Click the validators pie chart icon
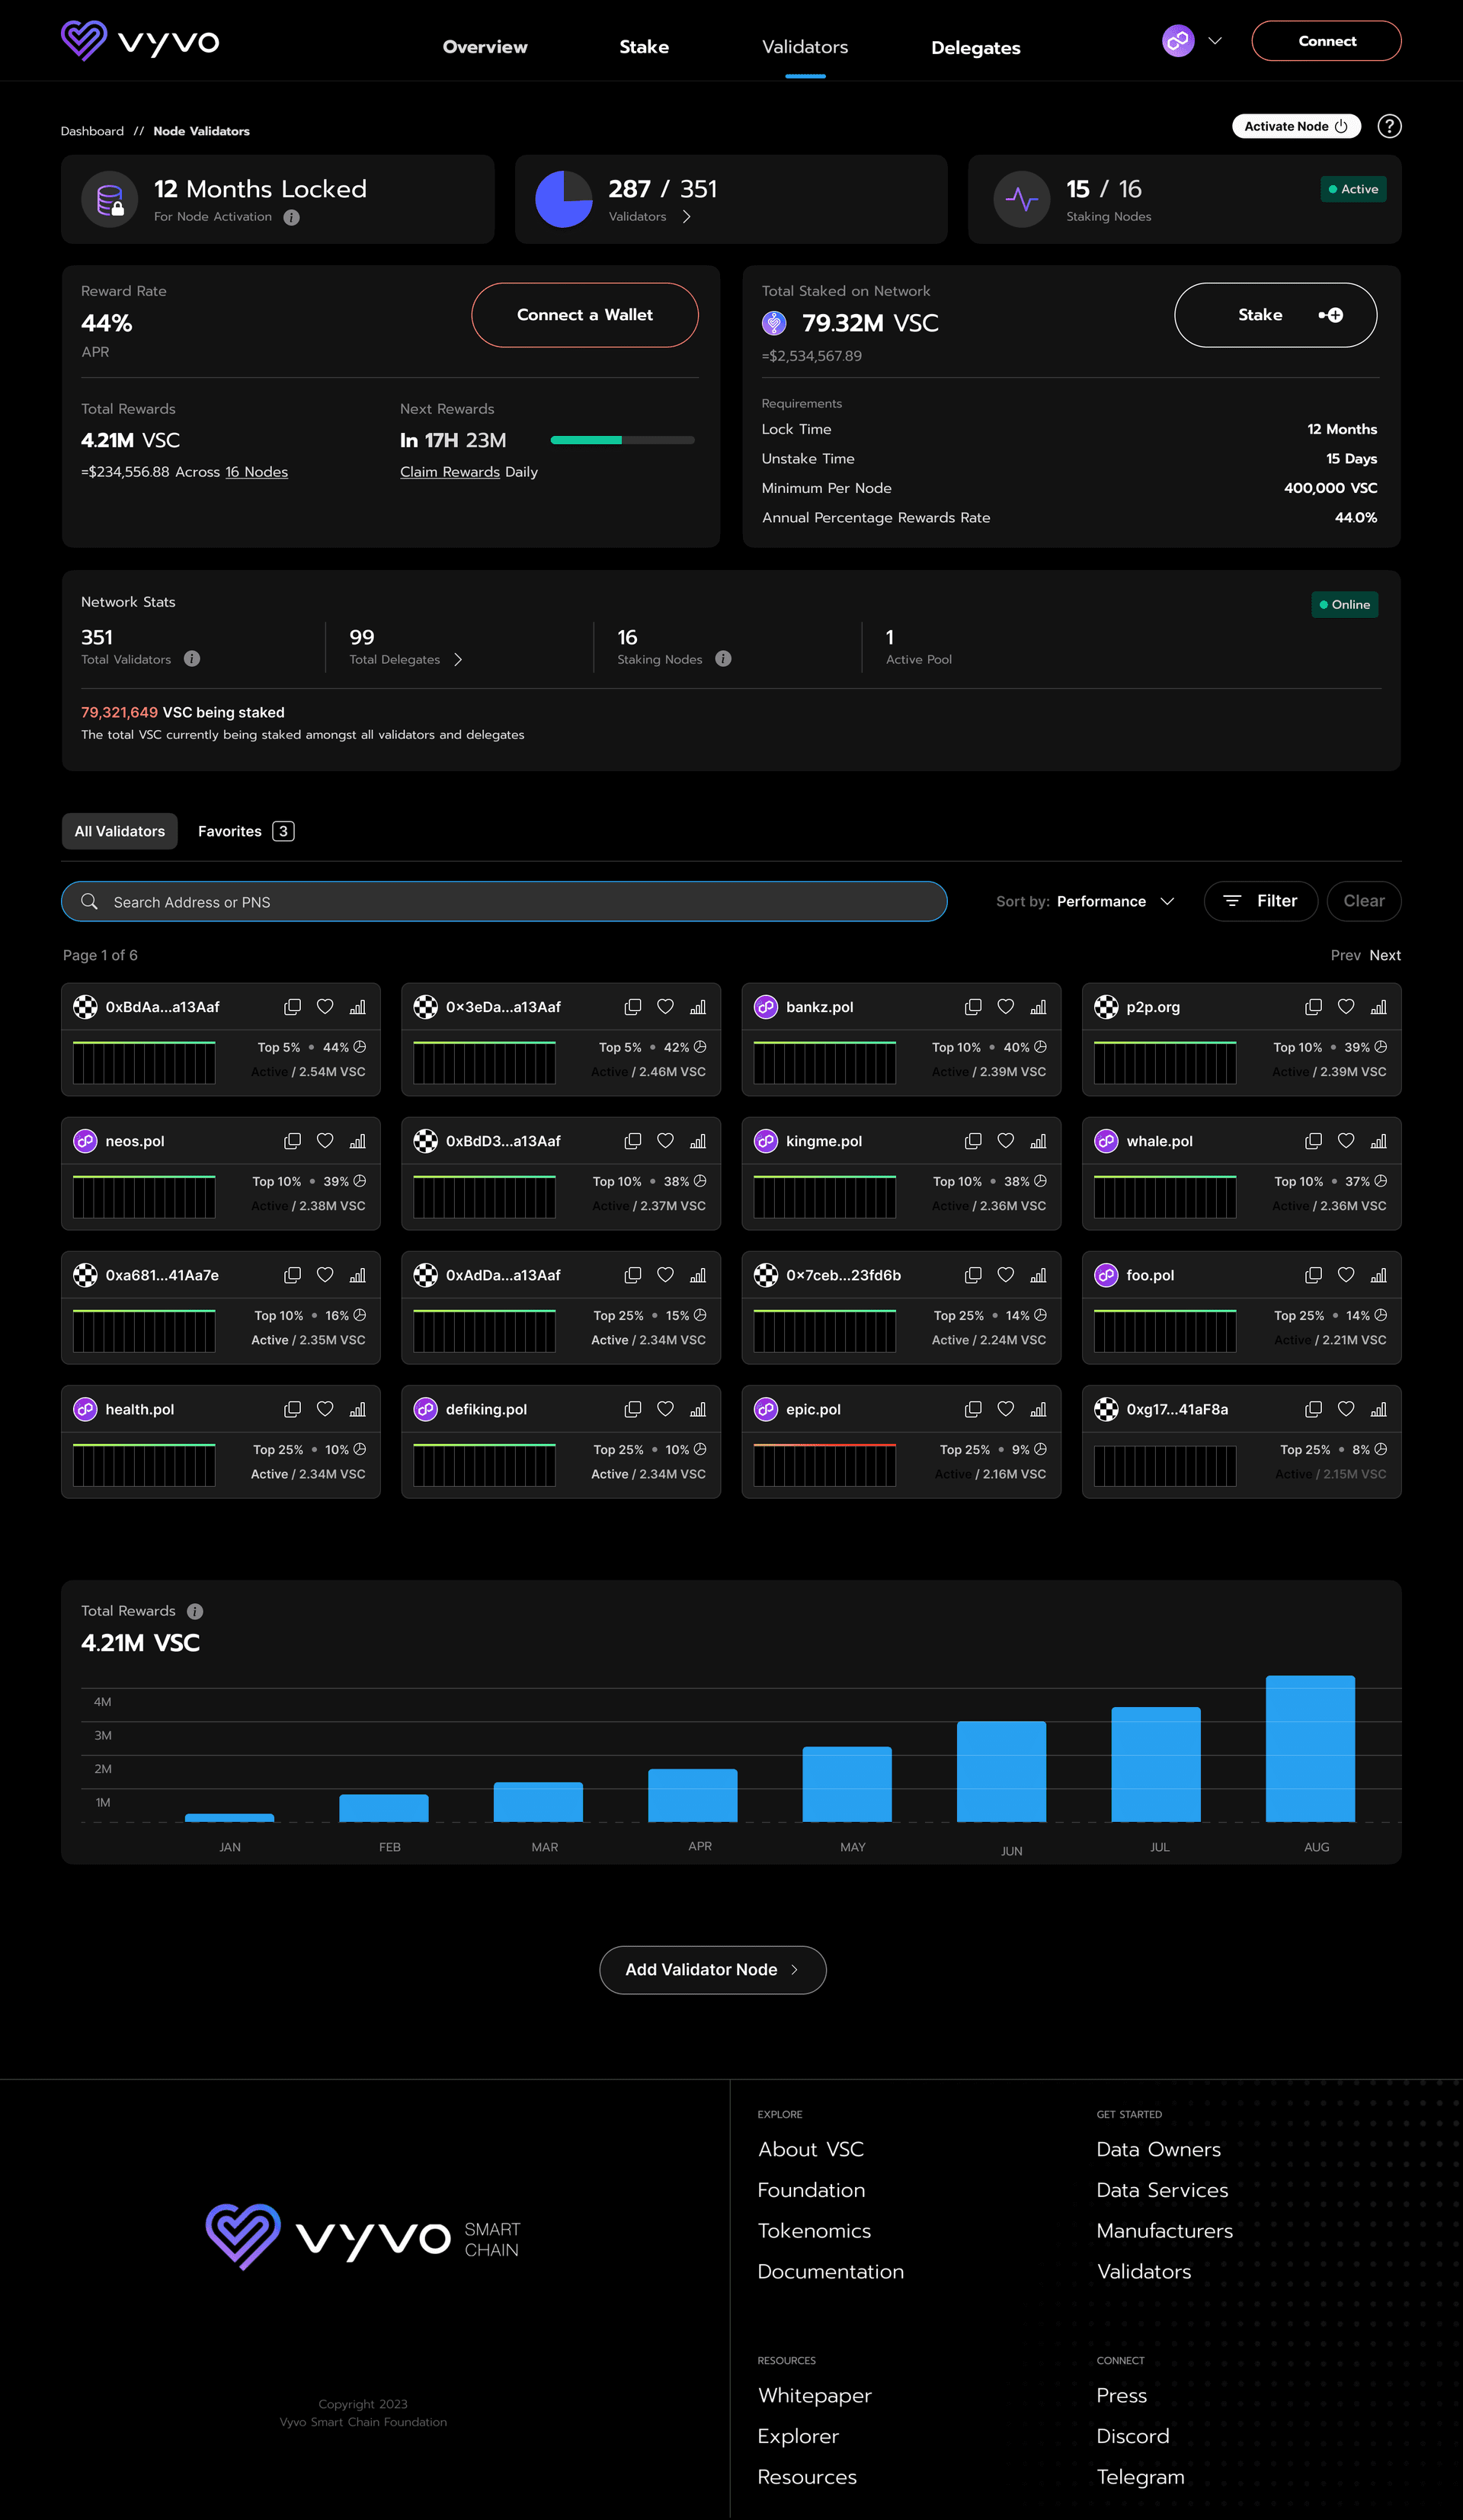The image size is (1463, 2520). tap(564, 199)
